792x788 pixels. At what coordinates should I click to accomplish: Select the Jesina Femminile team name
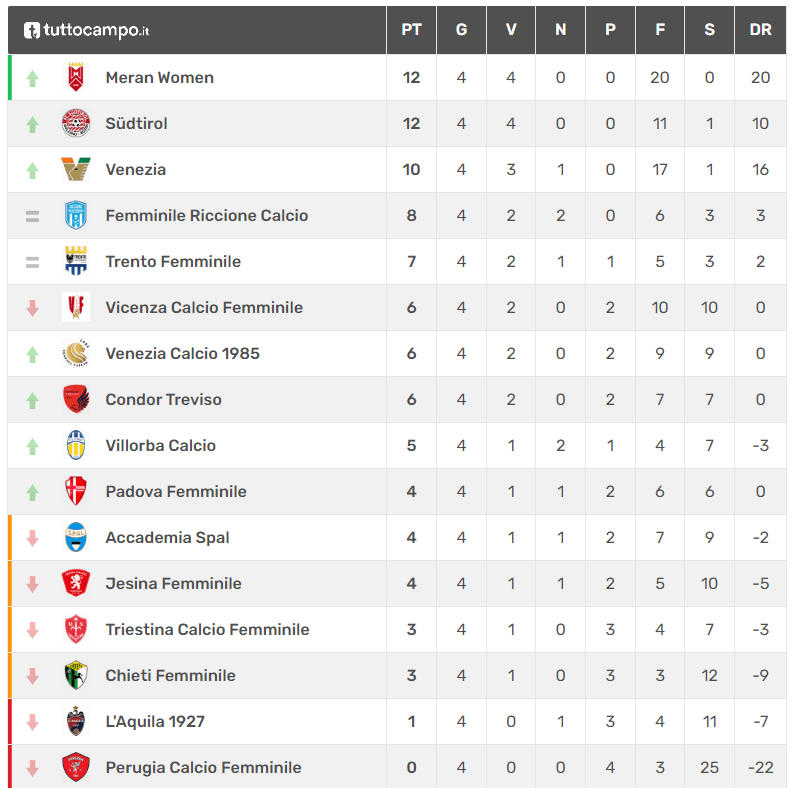tap(173, 583)
